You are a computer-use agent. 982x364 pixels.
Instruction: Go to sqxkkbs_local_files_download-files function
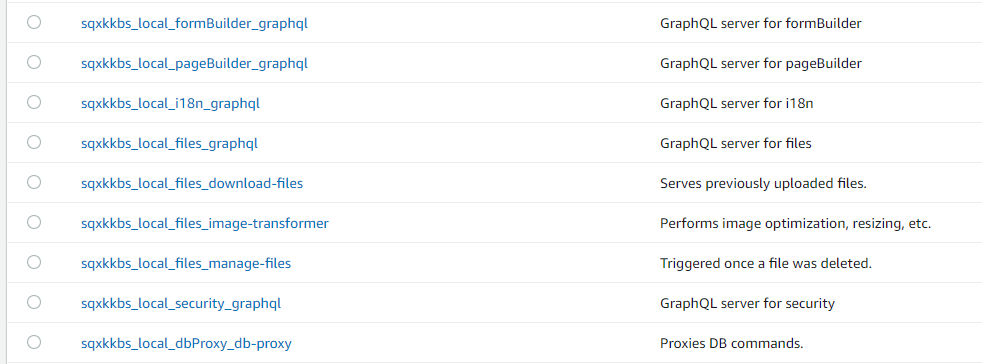pyautogui.click(x=192, y=184)
